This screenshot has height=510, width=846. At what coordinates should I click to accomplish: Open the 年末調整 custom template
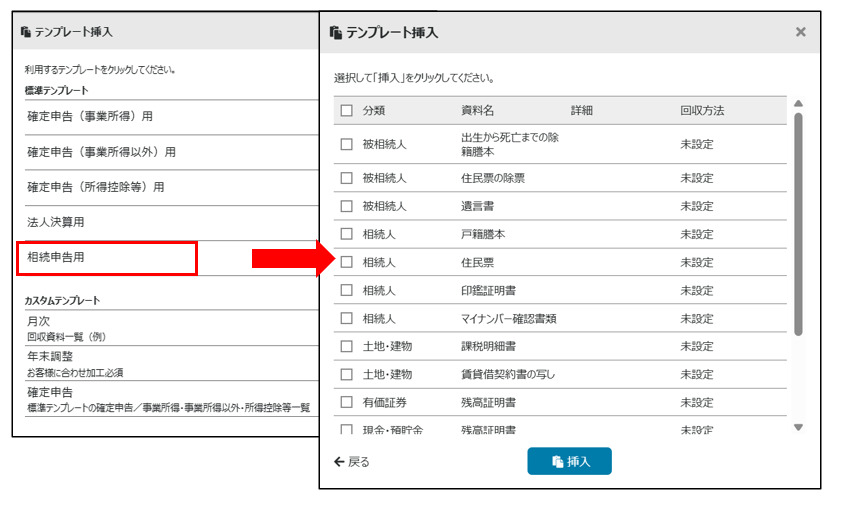52,358
